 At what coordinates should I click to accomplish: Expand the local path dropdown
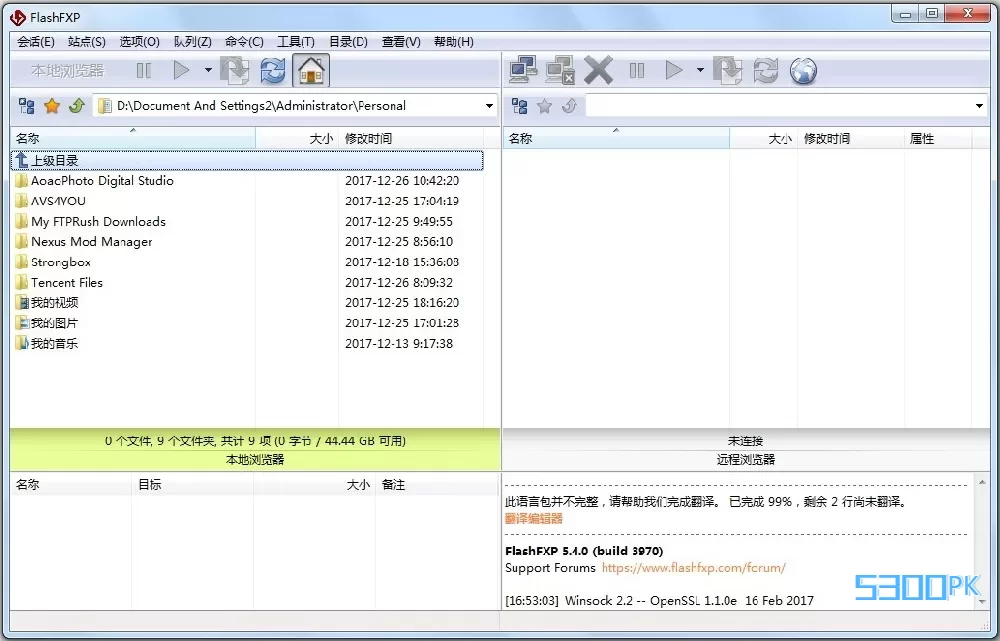click(x=489, y=106)
